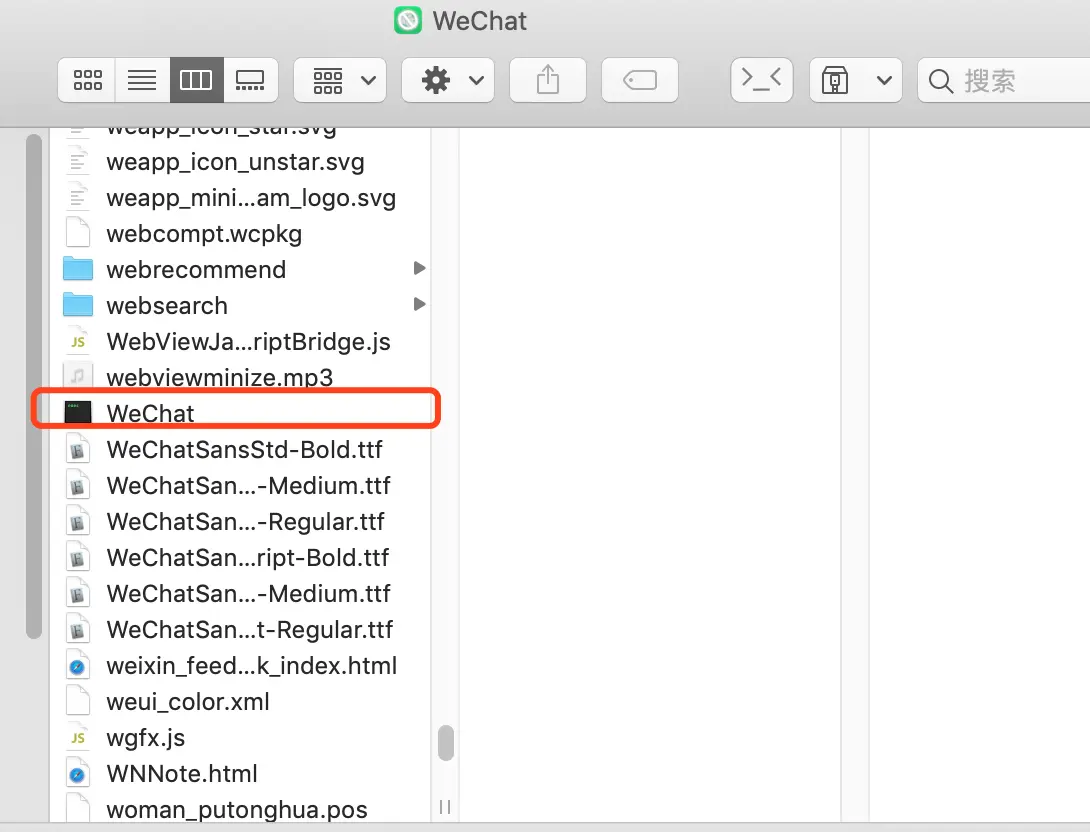Click the WeChat executable terminal icon
This screenshot has width=1090, height=832.
78,412
